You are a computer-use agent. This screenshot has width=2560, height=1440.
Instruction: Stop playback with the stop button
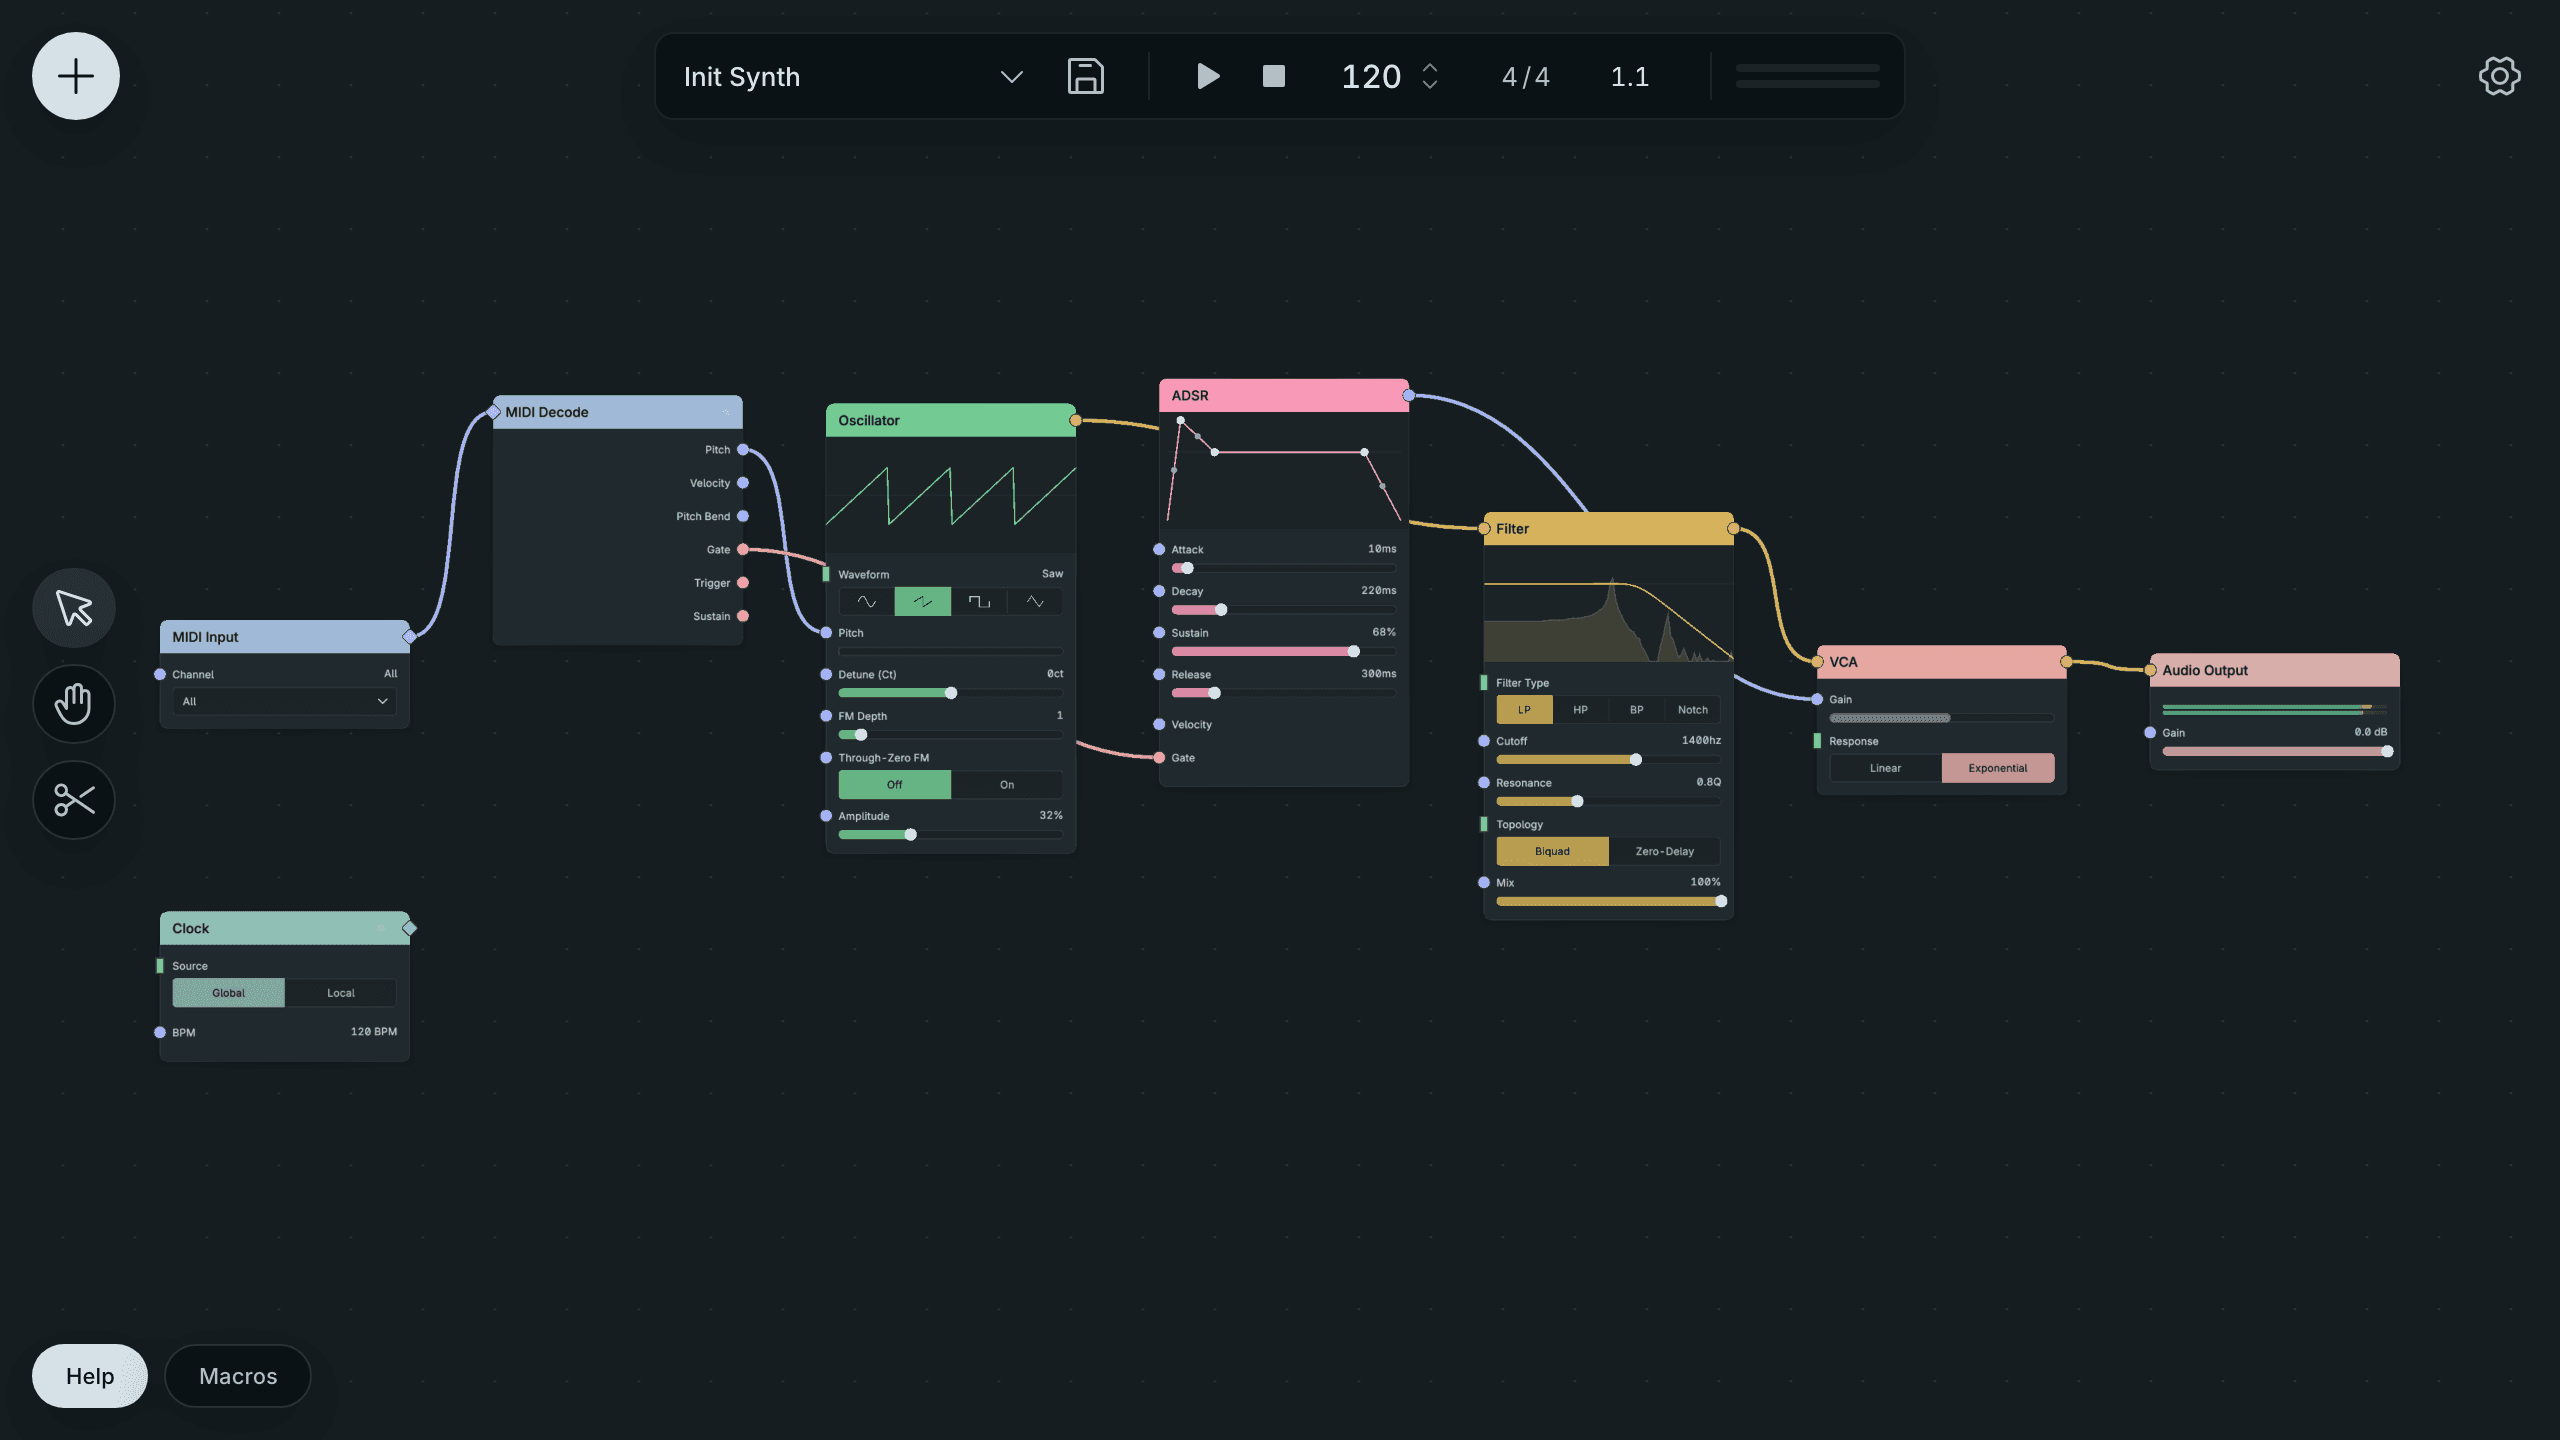point(1274,76)
